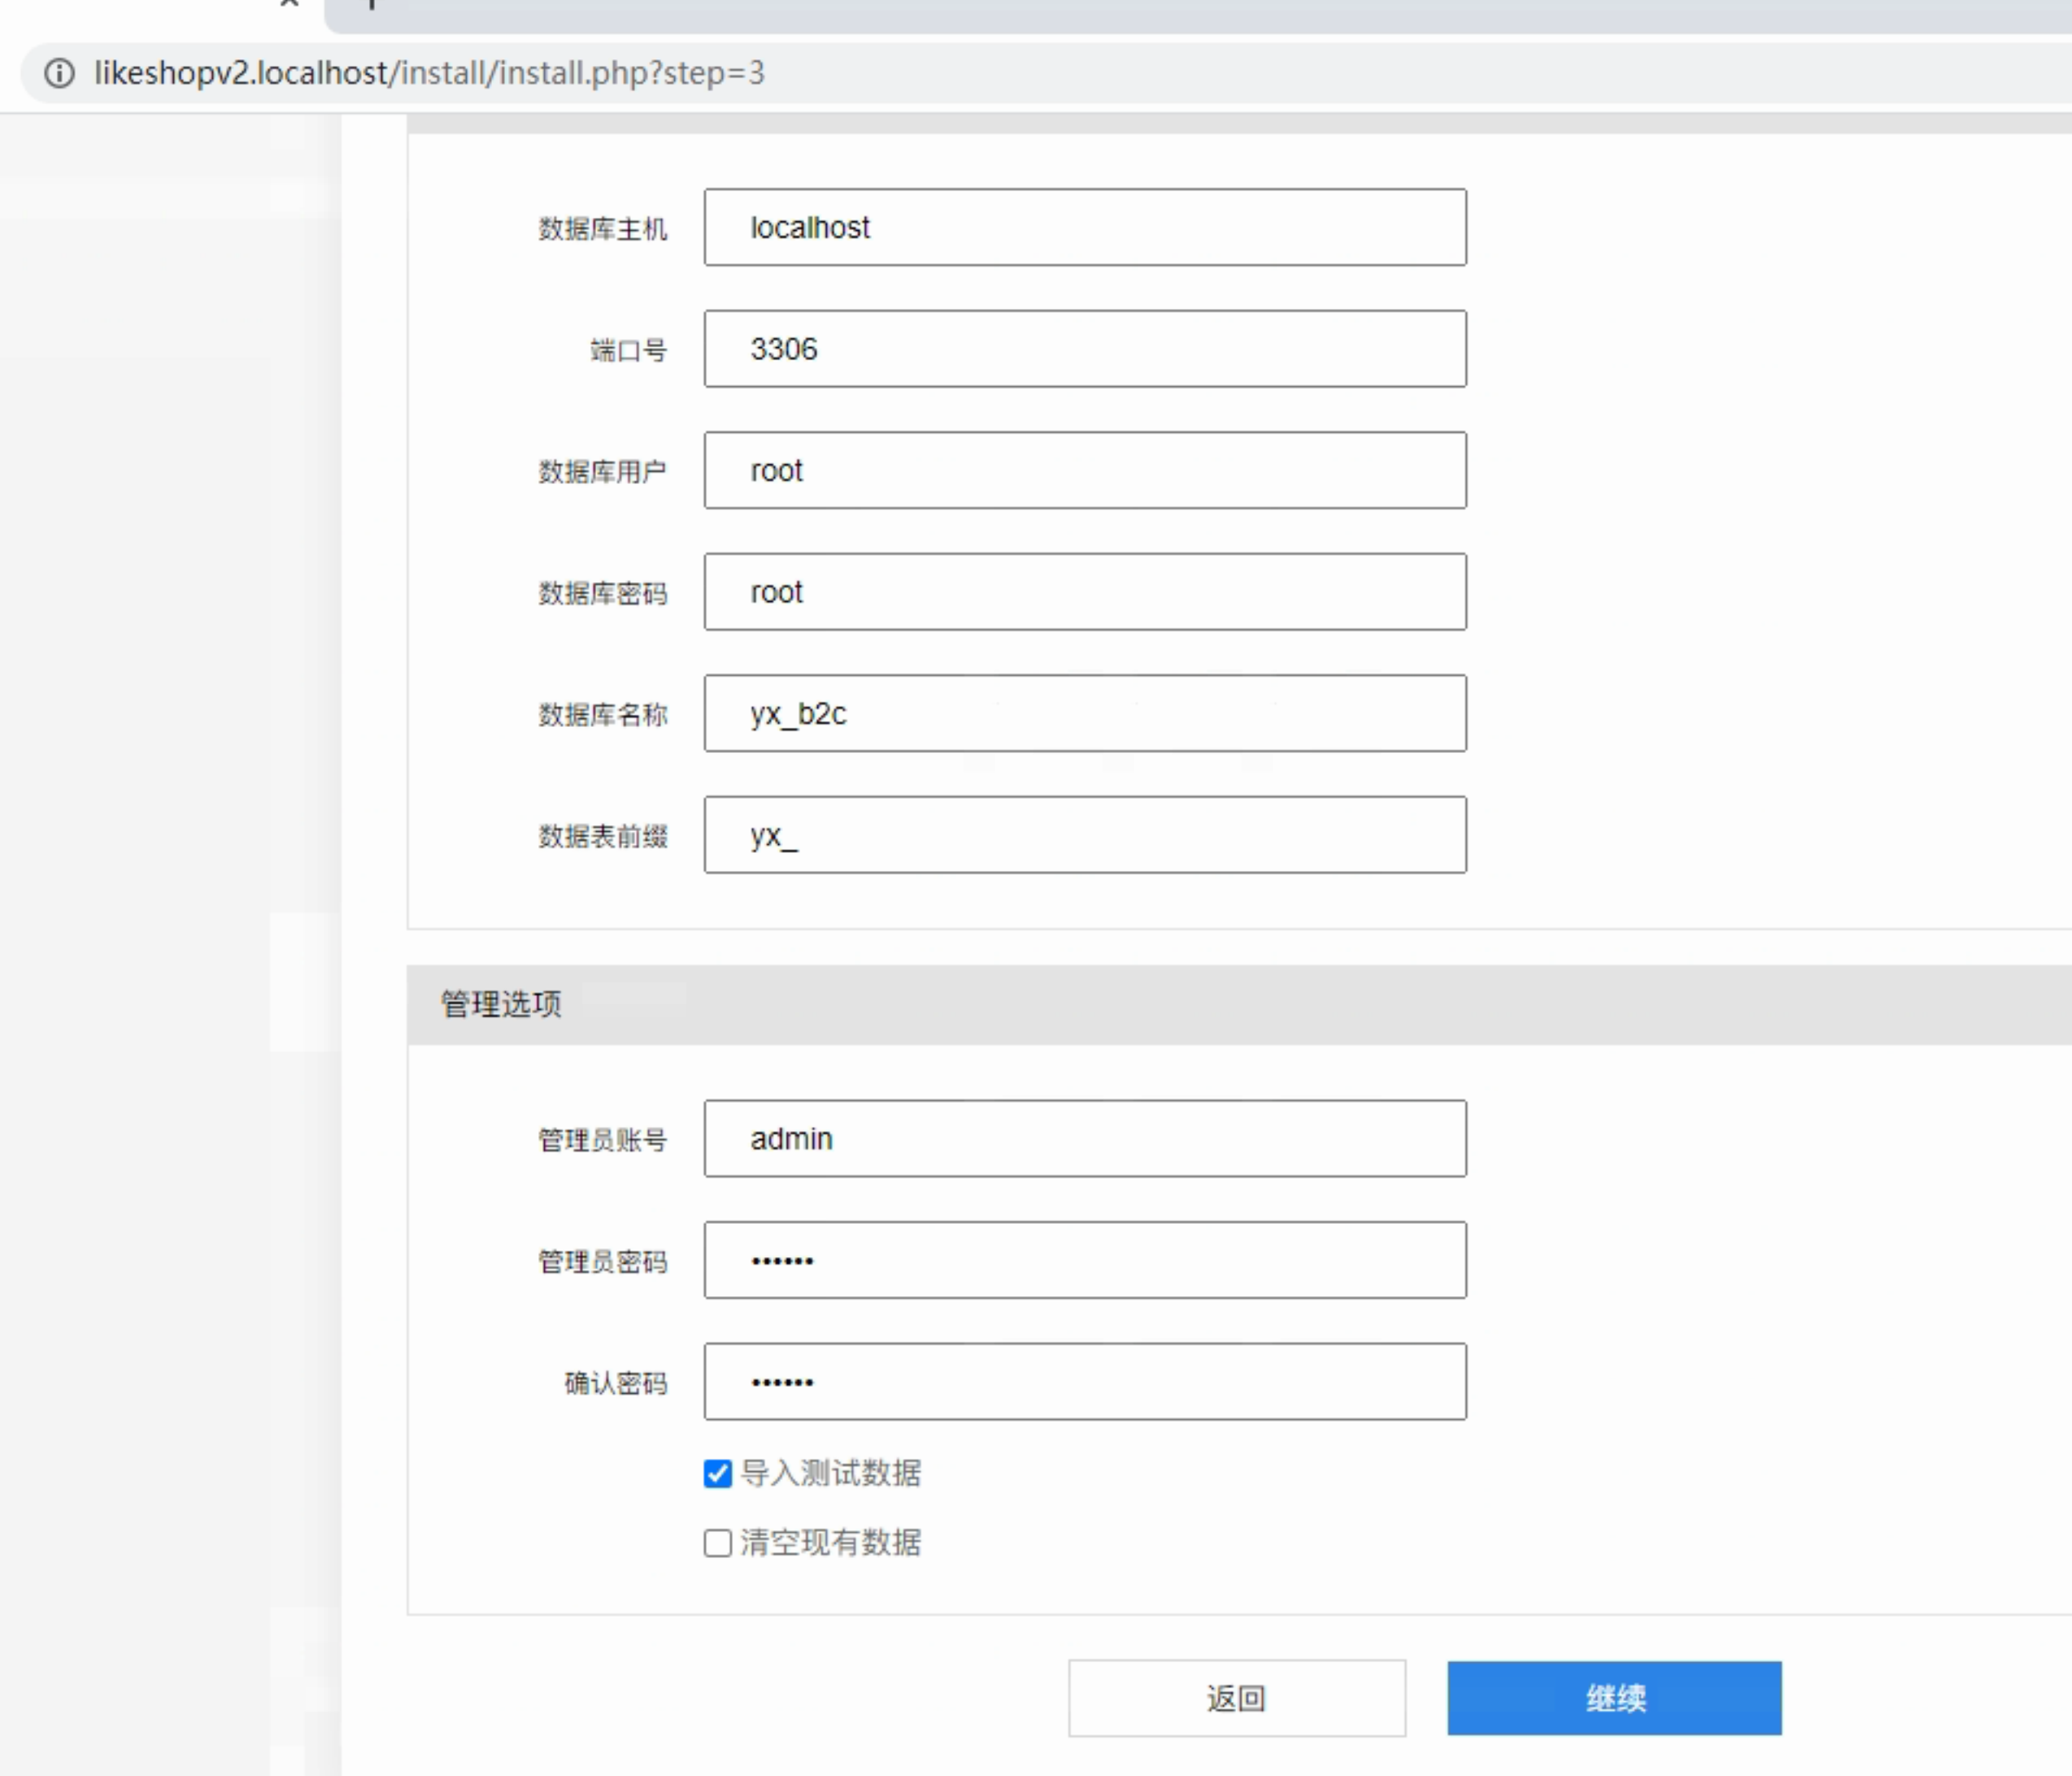This screenshot has width=2072, height=1776.
Task: Click the 数据库名称 label
Action: pos(603,715)
